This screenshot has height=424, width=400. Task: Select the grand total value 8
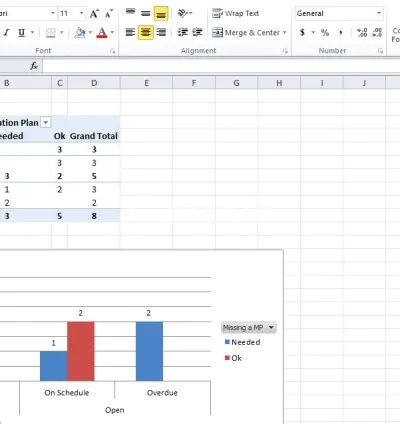point(94,216)
